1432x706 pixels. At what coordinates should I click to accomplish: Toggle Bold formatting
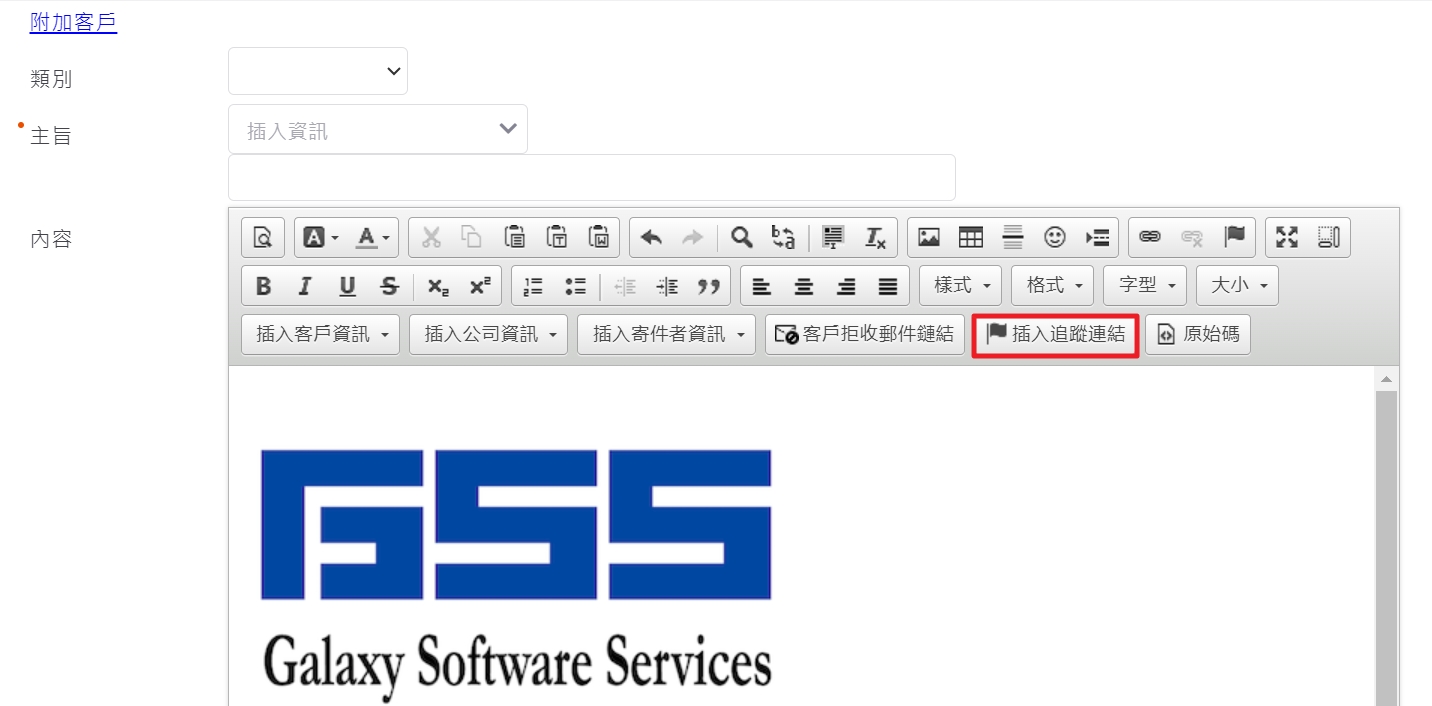coord(263,286)
